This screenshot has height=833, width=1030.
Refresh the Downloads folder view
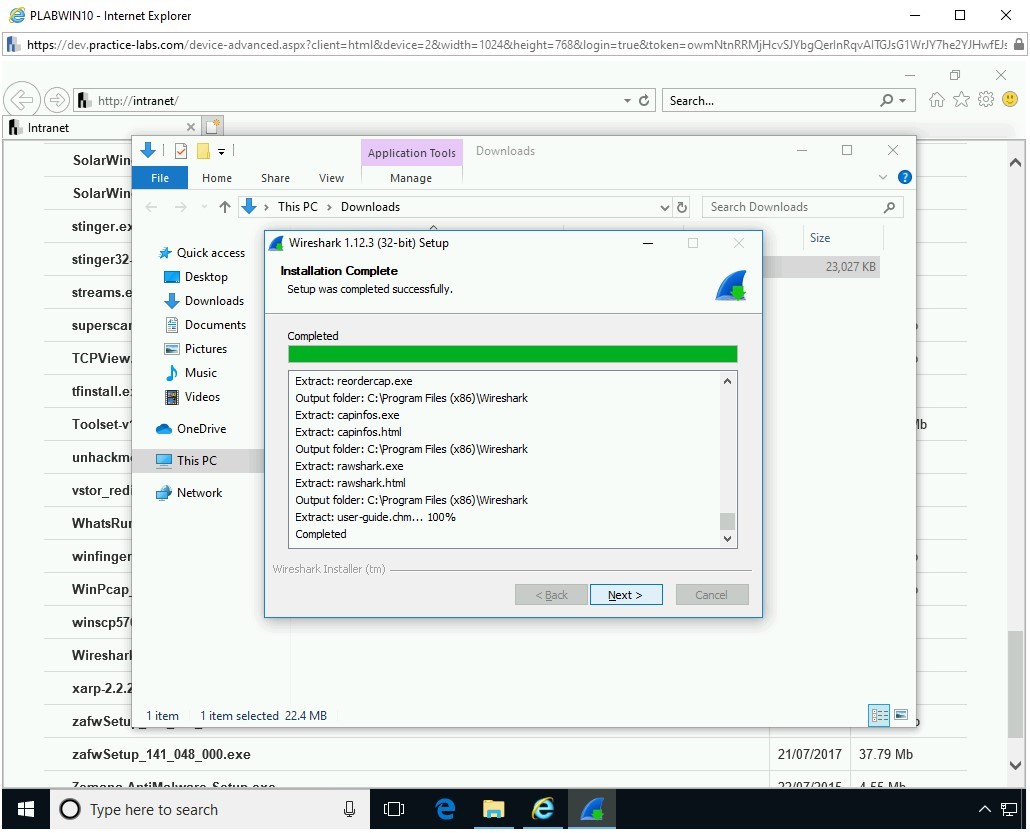[x=682, y=207]
